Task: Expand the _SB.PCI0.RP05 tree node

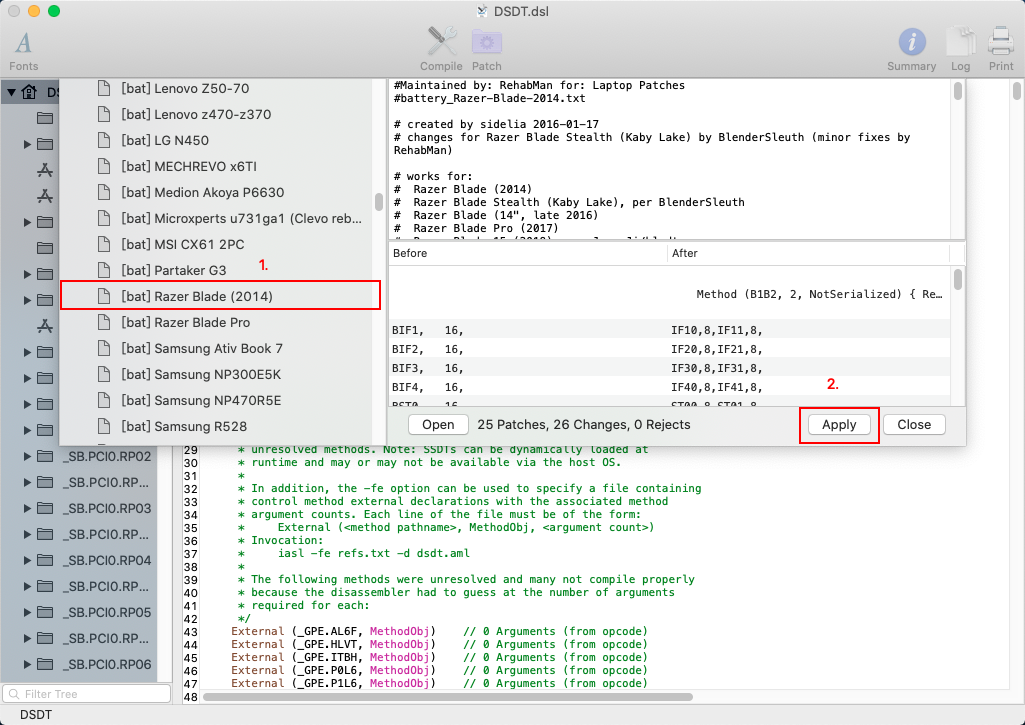Action: (27, 613)
